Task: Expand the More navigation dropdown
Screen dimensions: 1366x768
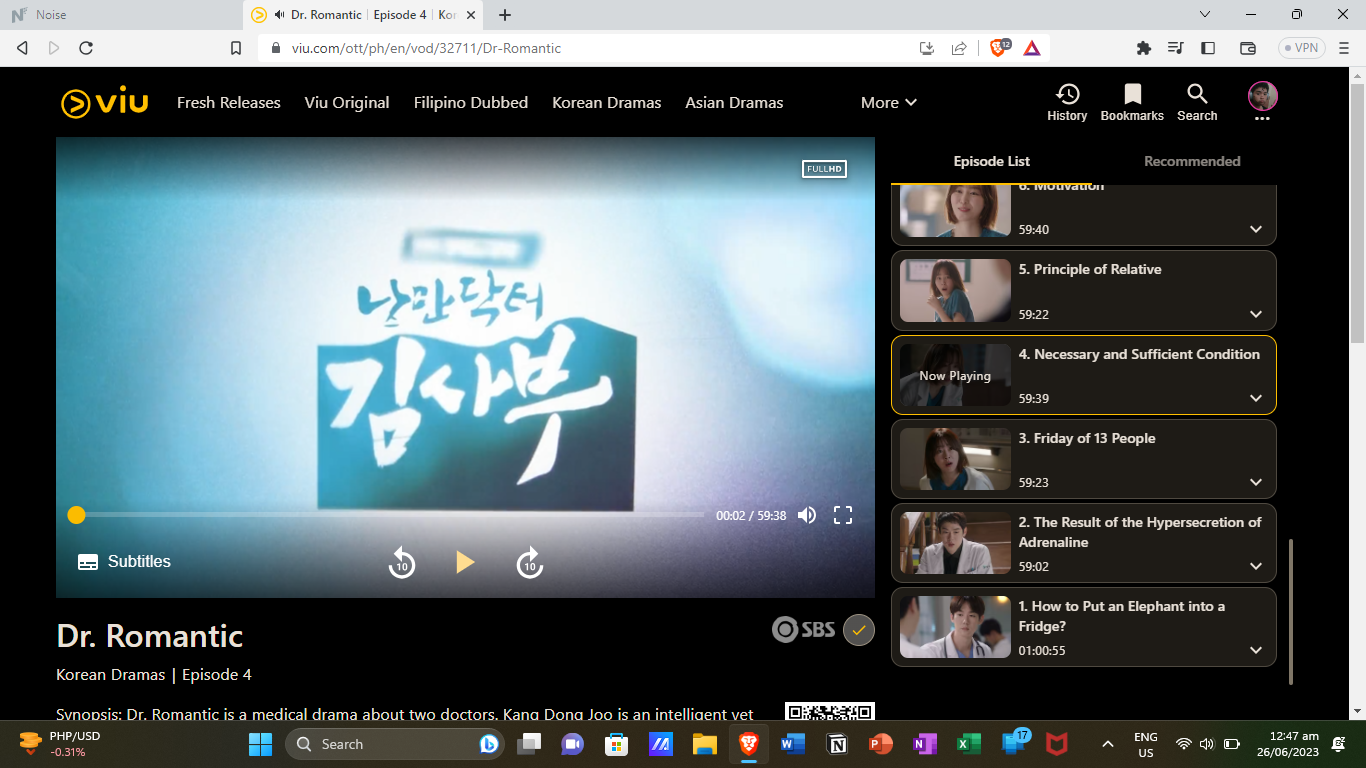Action: tap(889, 103)
